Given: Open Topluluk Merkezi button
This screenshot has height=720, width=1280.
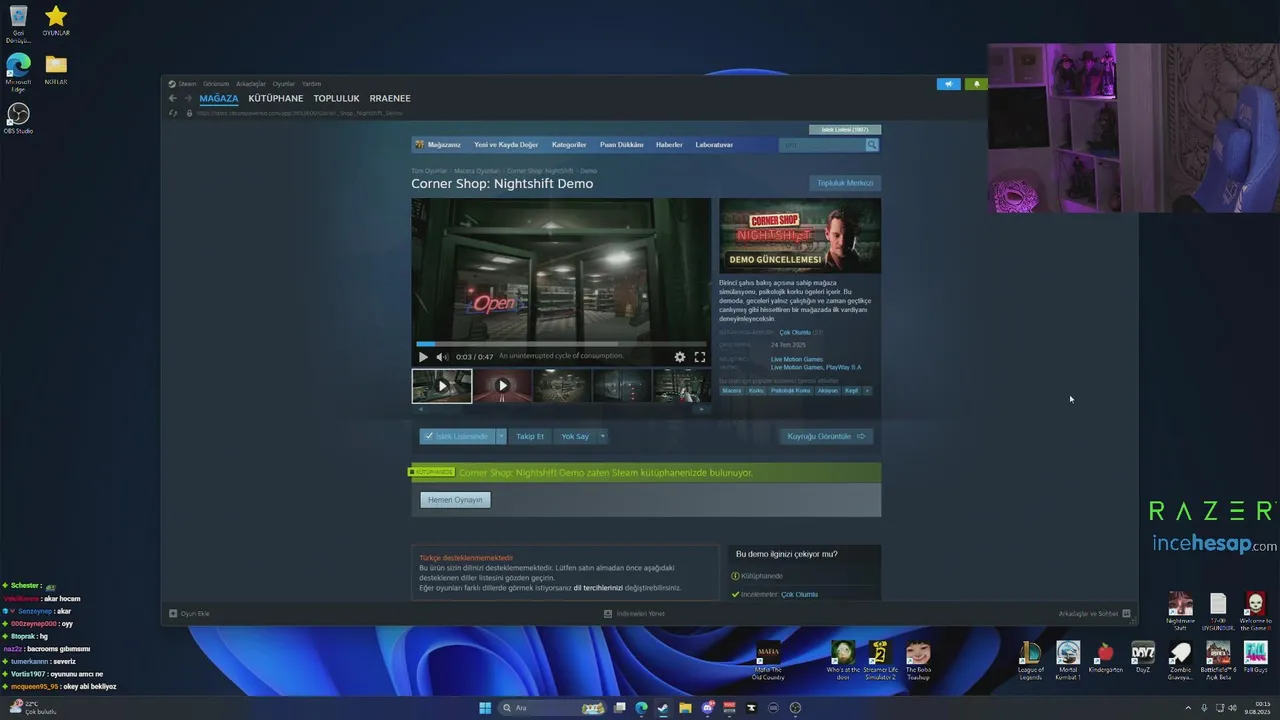Looking at the screenshot, I should [x=845, y=183].
